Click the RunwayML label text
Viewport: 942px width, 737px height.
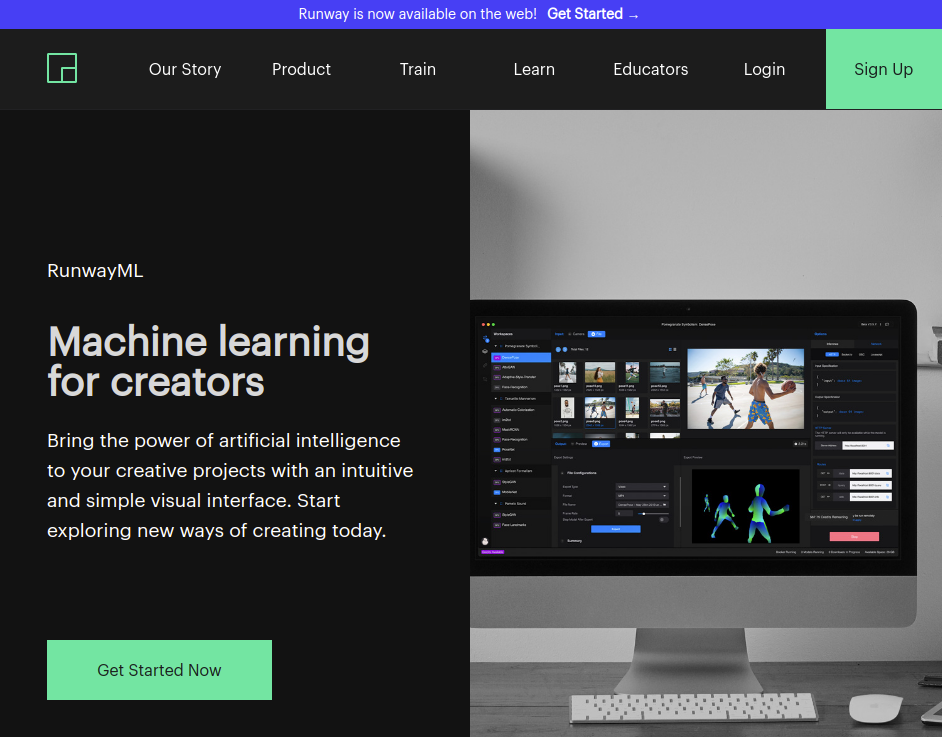[95, 271]
